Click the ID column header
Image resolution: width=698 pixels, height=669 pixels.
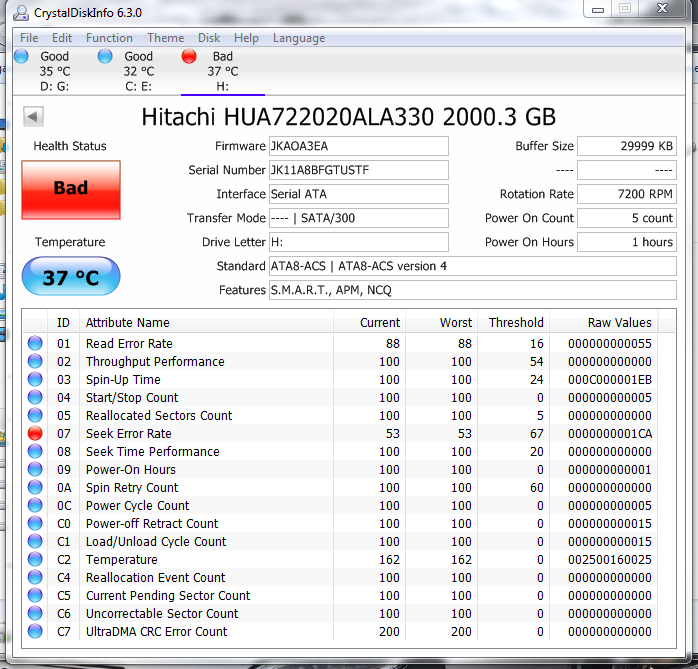pyautogui.click(x=63, y=322)
